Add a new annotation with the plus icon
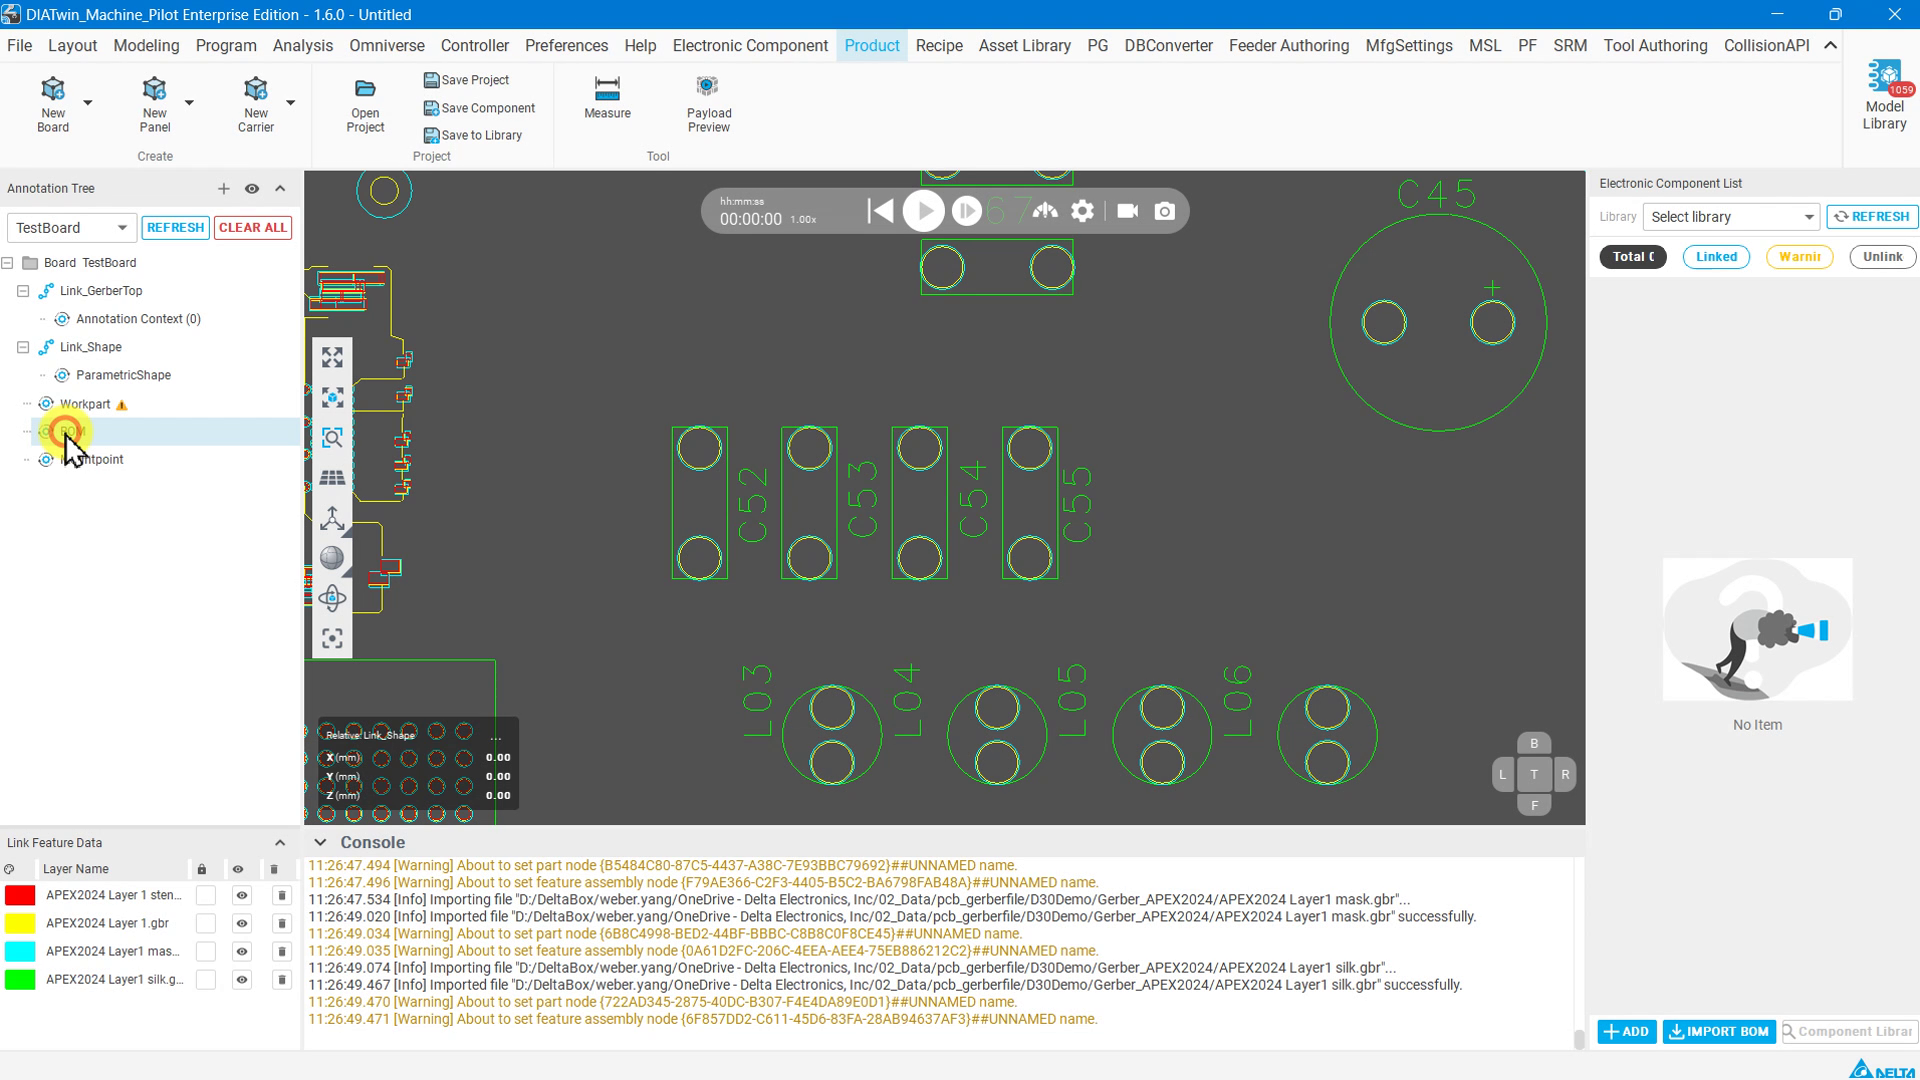The image size is (1920, 1080). tap(223, 189)
